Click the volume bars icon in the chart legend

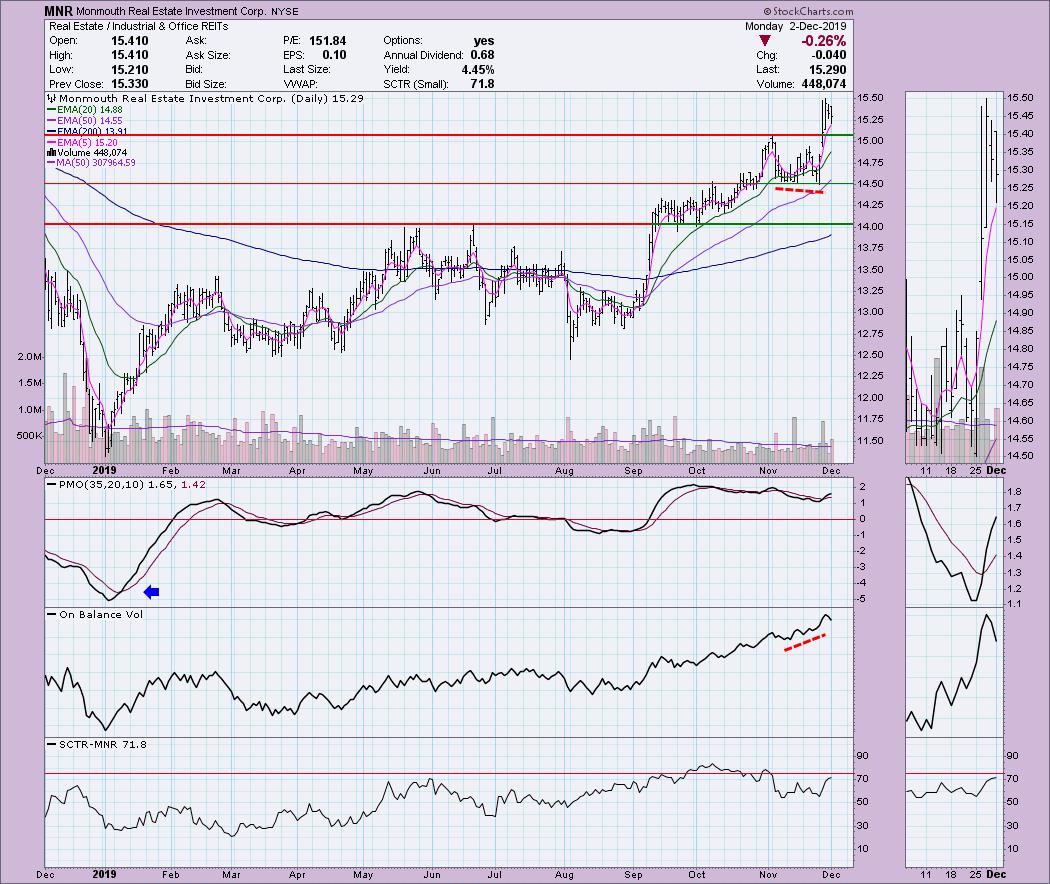51,153
